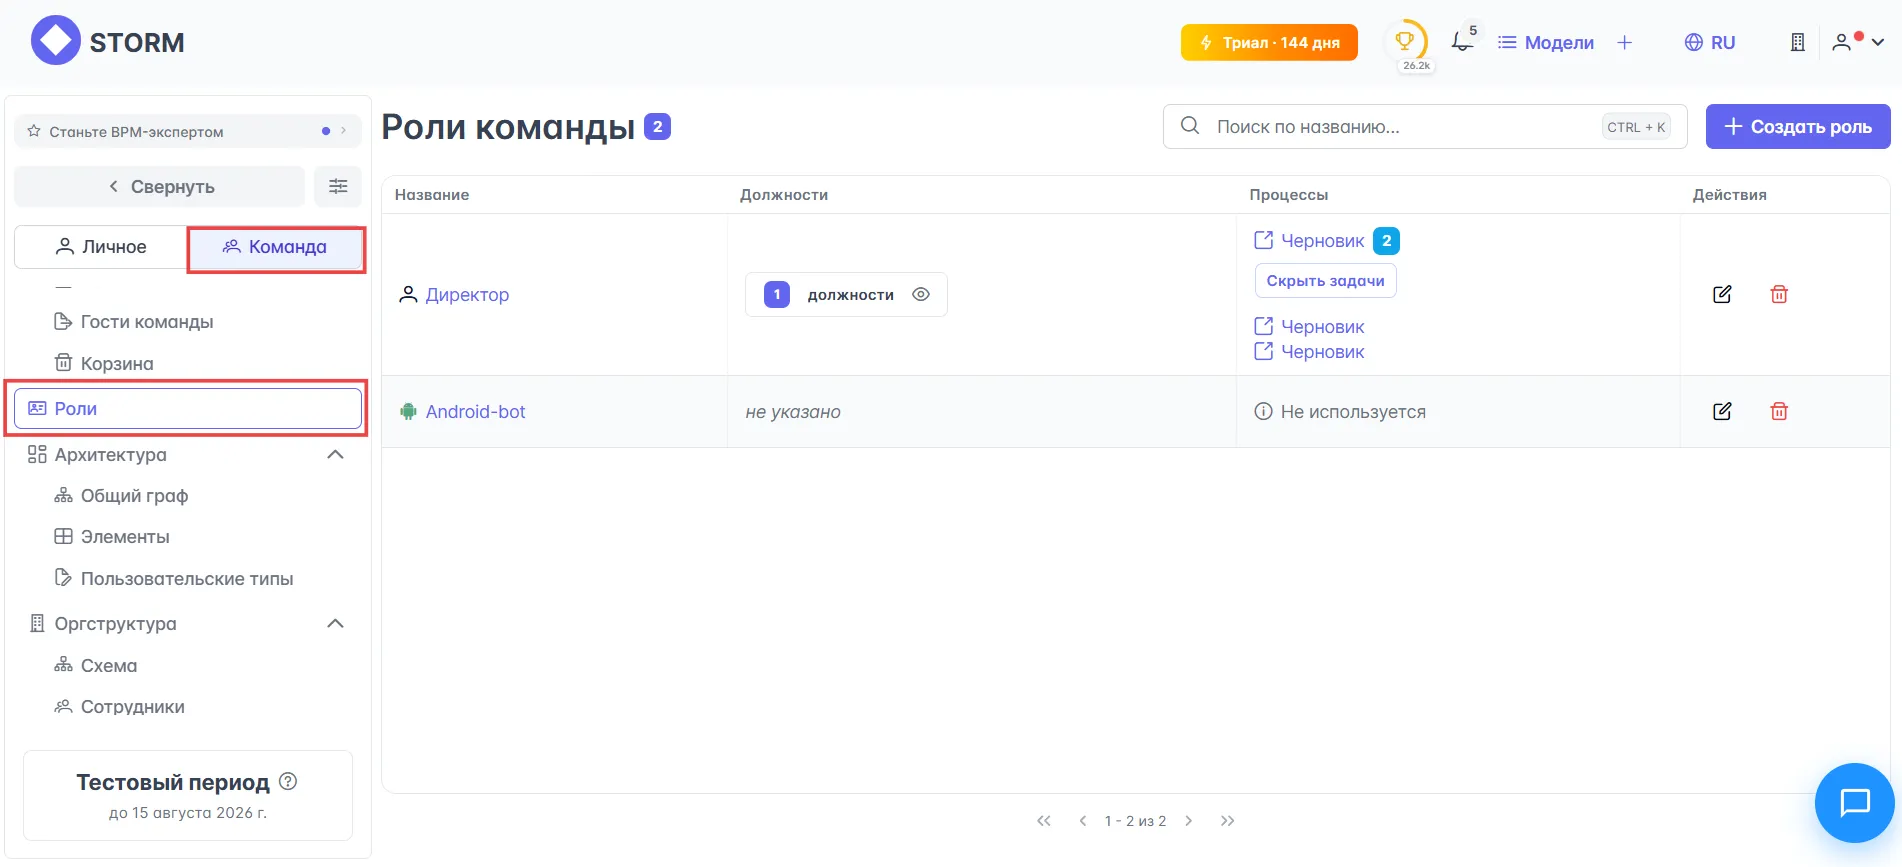
Task: Switch to the Личное tab
Action: pyautogui.click(x=101, y=247)
